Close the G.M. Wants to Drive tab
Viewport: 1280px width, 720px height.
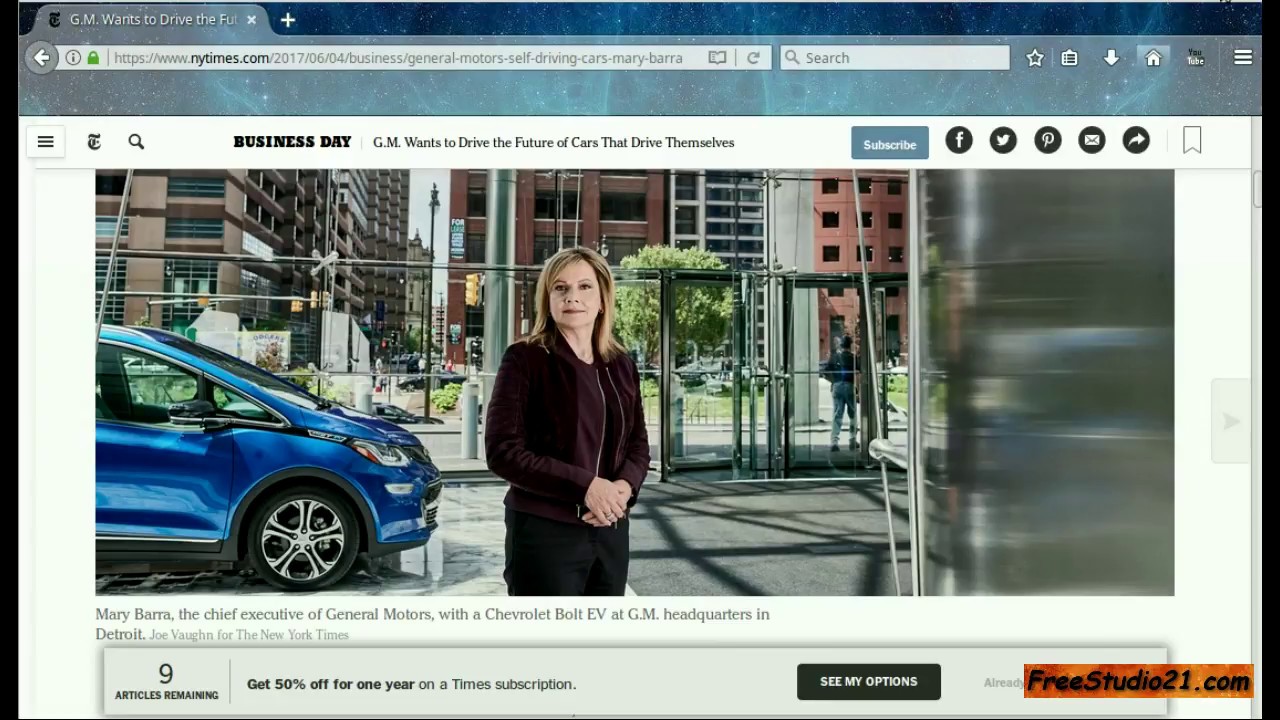pyautogui.click(x=251, y=20)
